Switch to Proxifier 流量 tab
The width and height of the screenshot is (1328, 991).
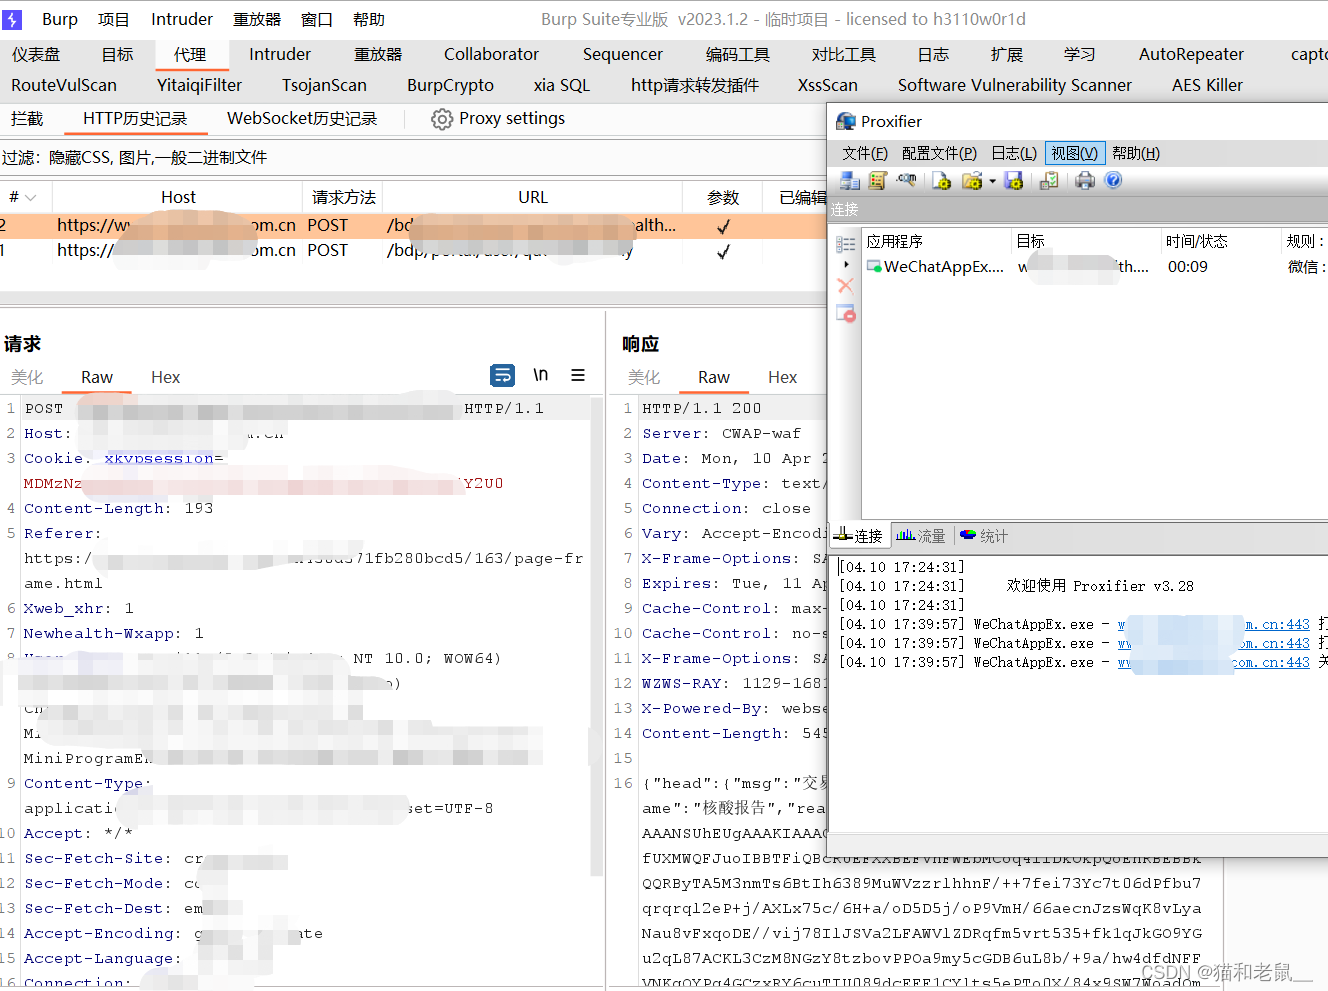(921, 536)
